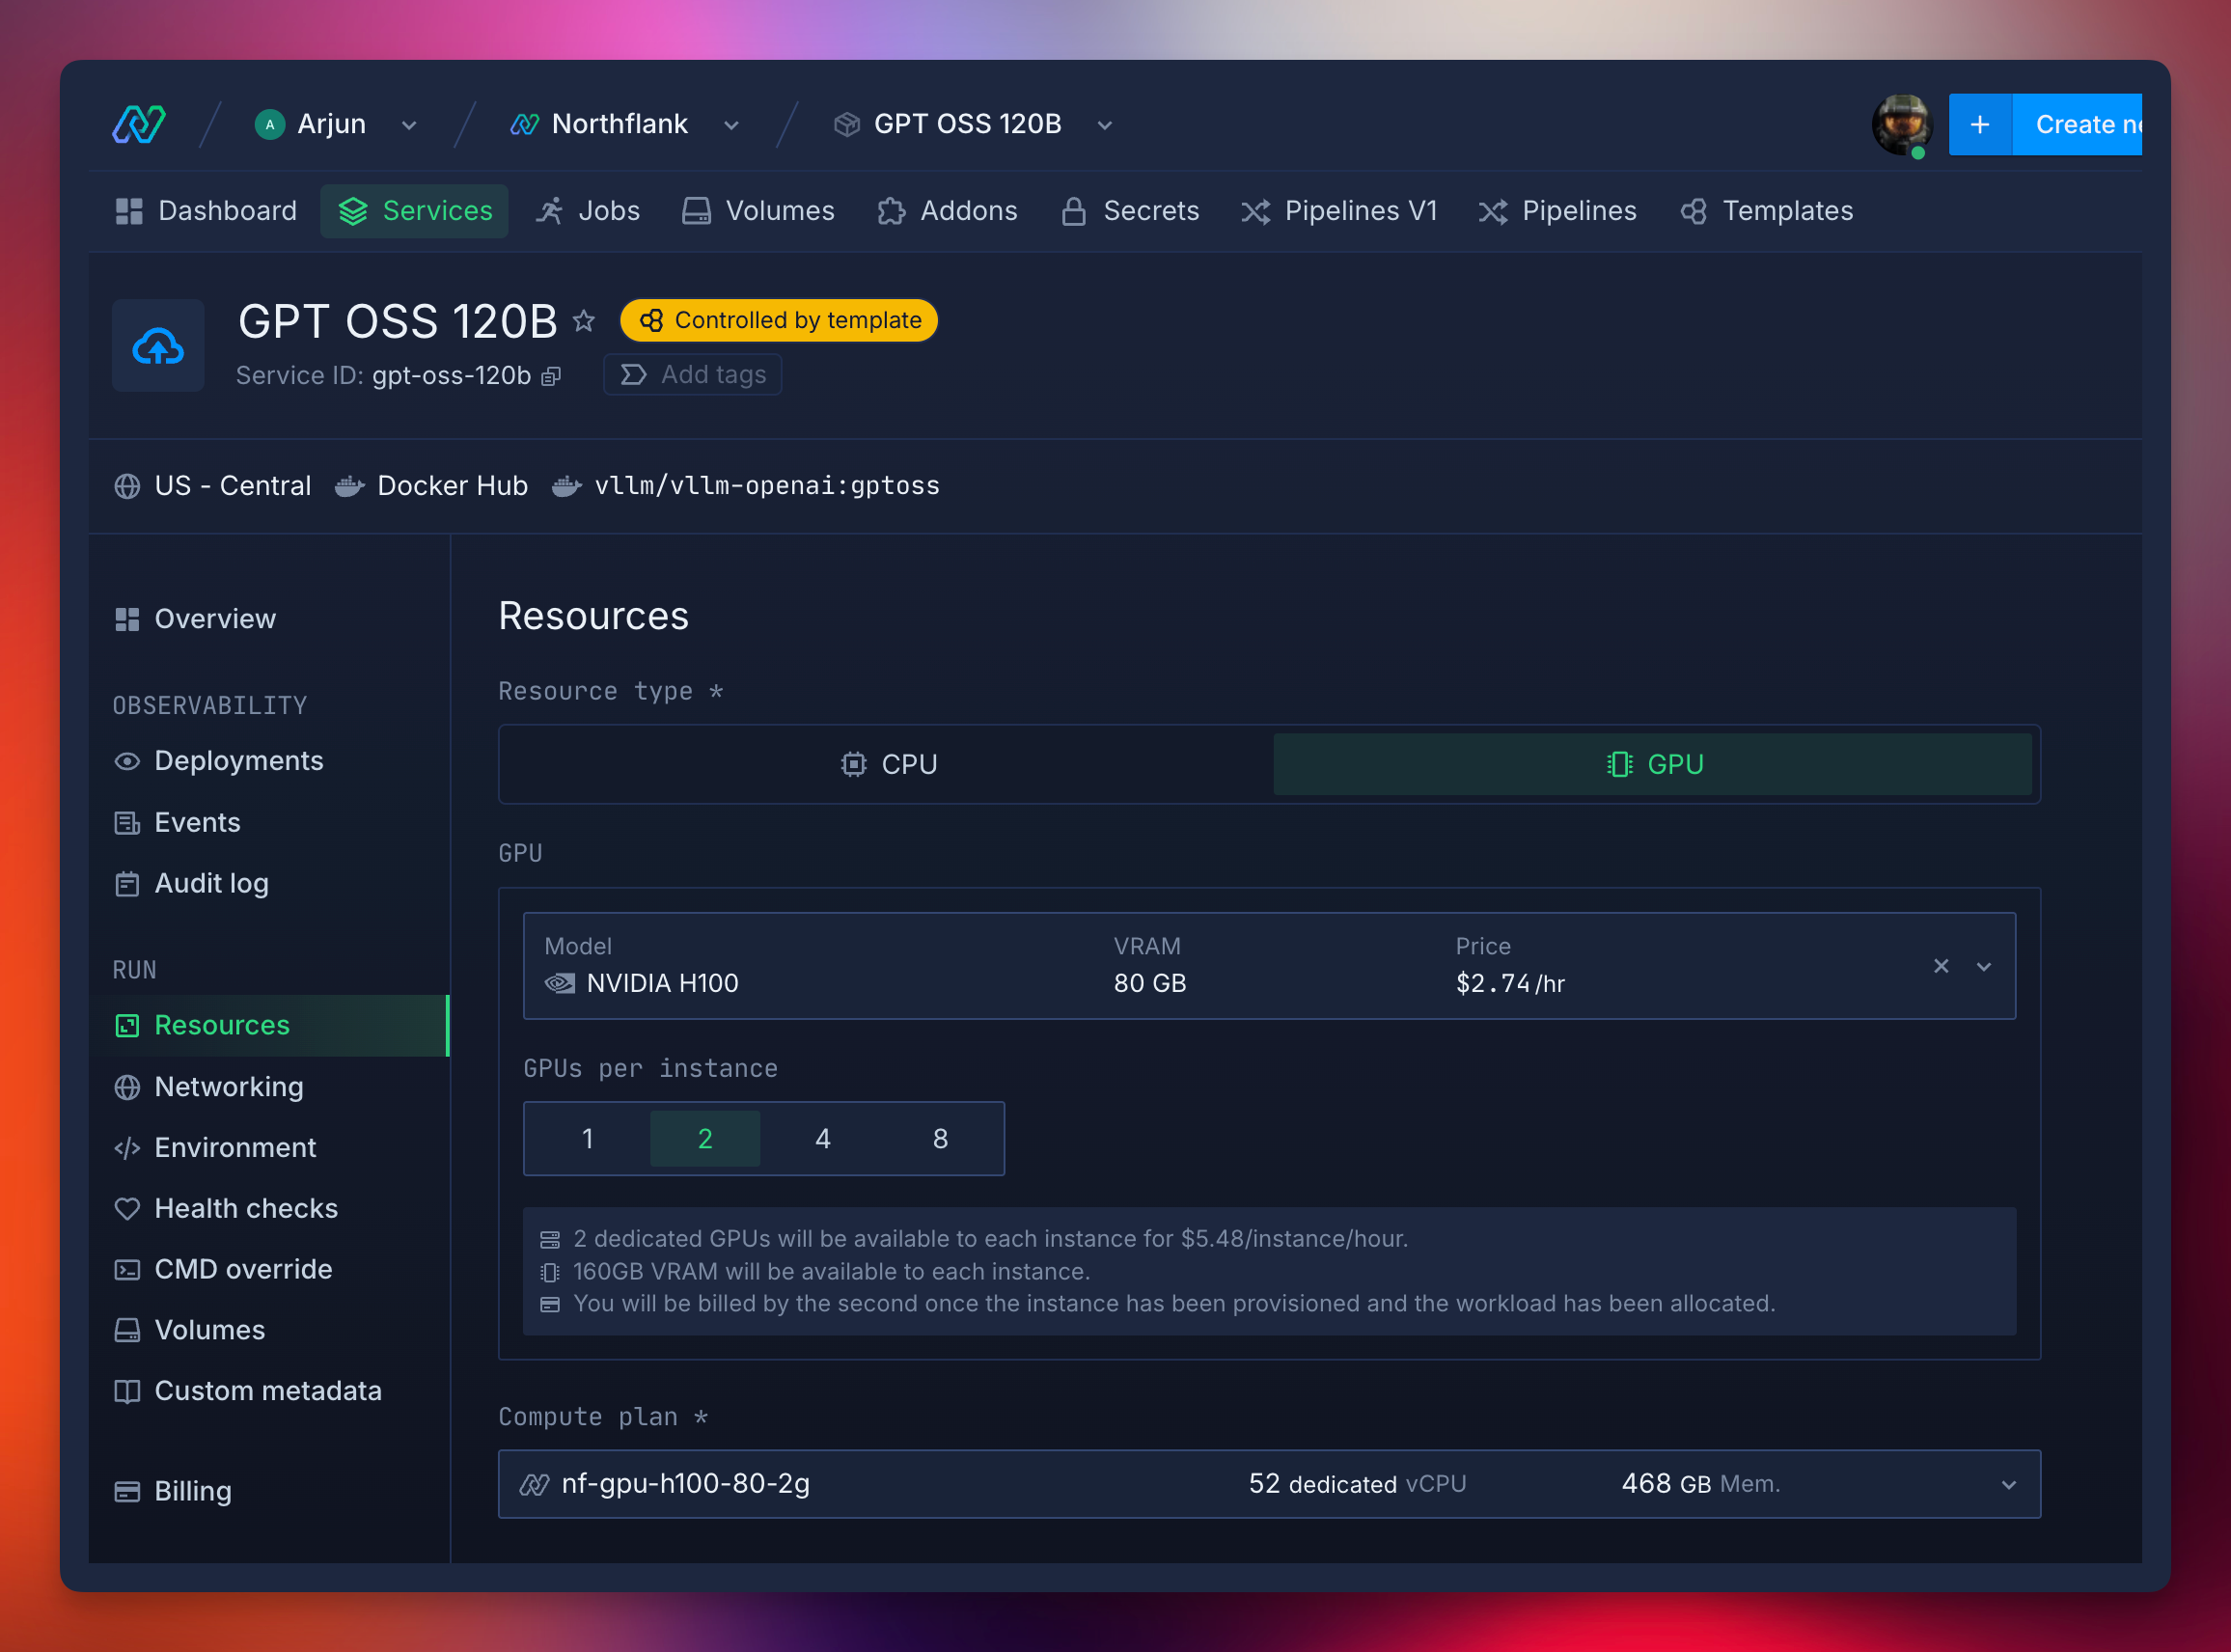Expand the GPU model dropdown chevron
This screenshot has width=2231, height=1652.
[1983, 967]
